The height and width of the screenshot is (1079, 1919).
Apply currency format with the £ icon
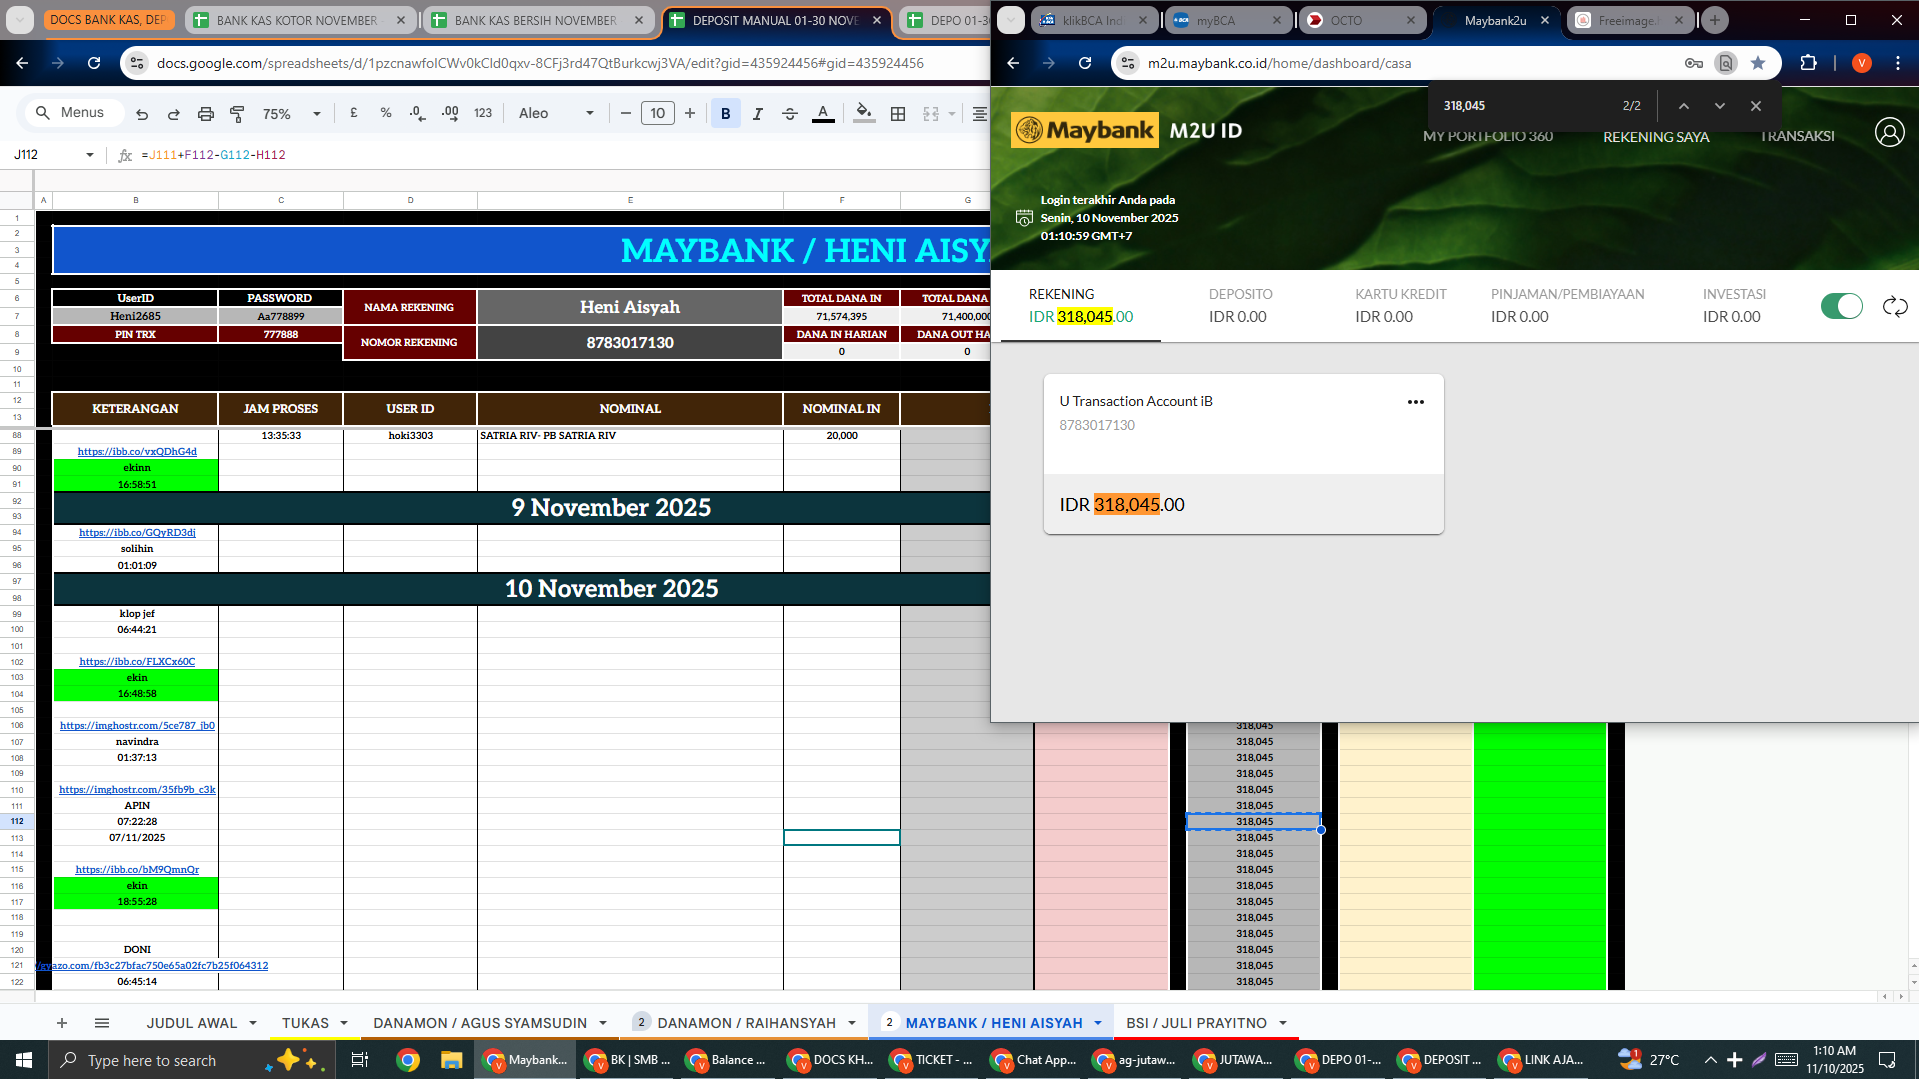coord(354,114)
